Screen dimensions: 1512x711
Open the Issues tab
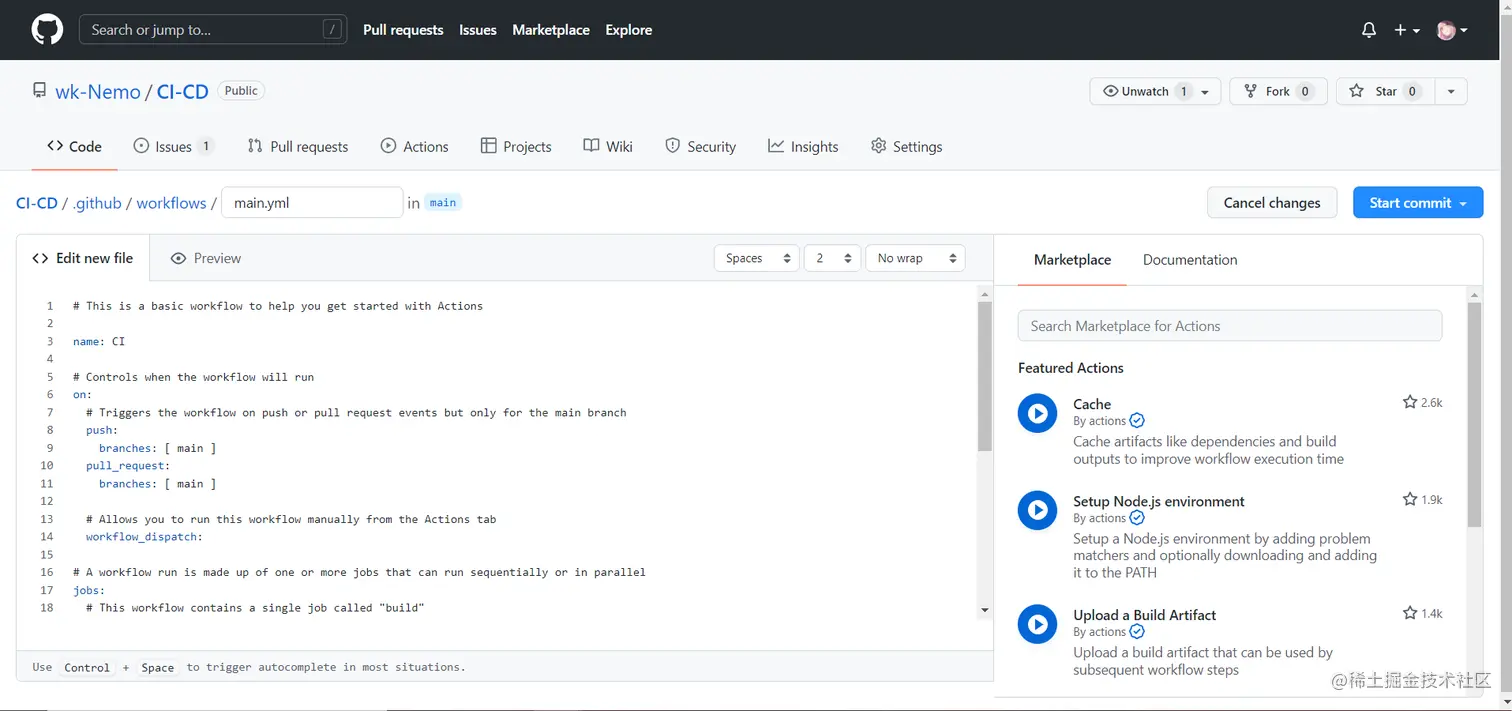(x=174, y=146)
